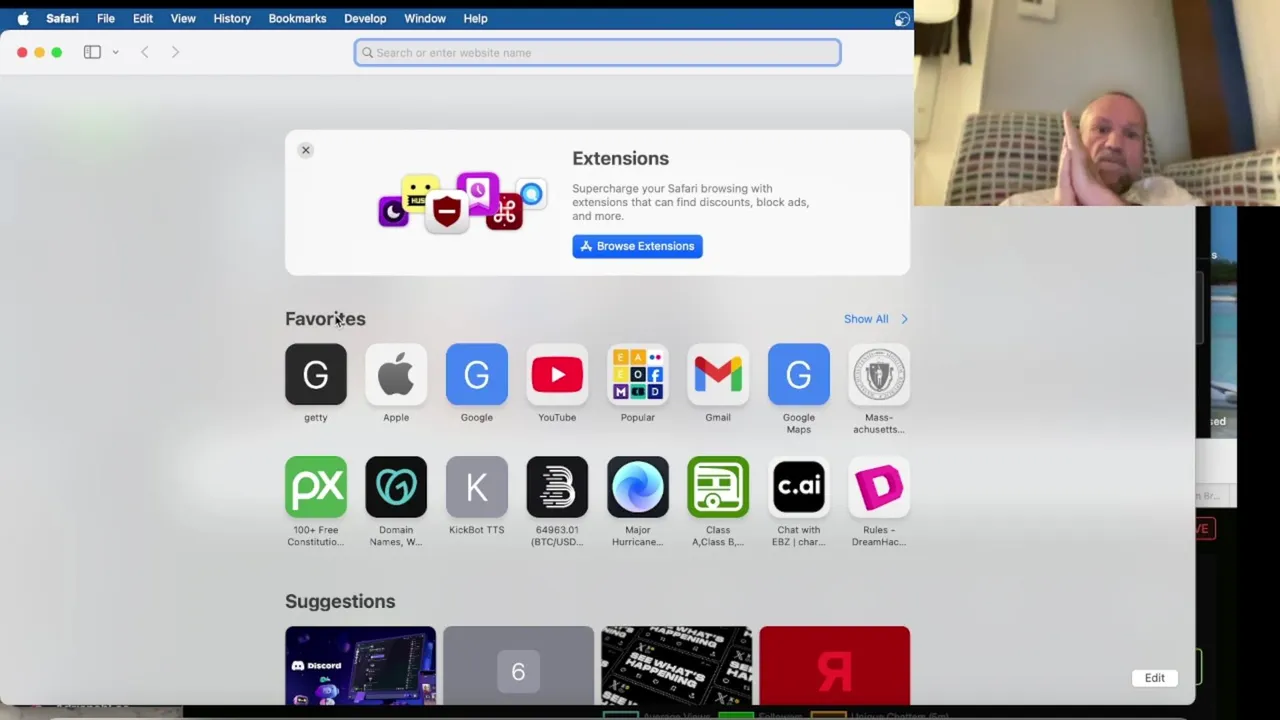Click the Browse Extensions button
Screen dimensions: 1280x720
coord(637,246)
